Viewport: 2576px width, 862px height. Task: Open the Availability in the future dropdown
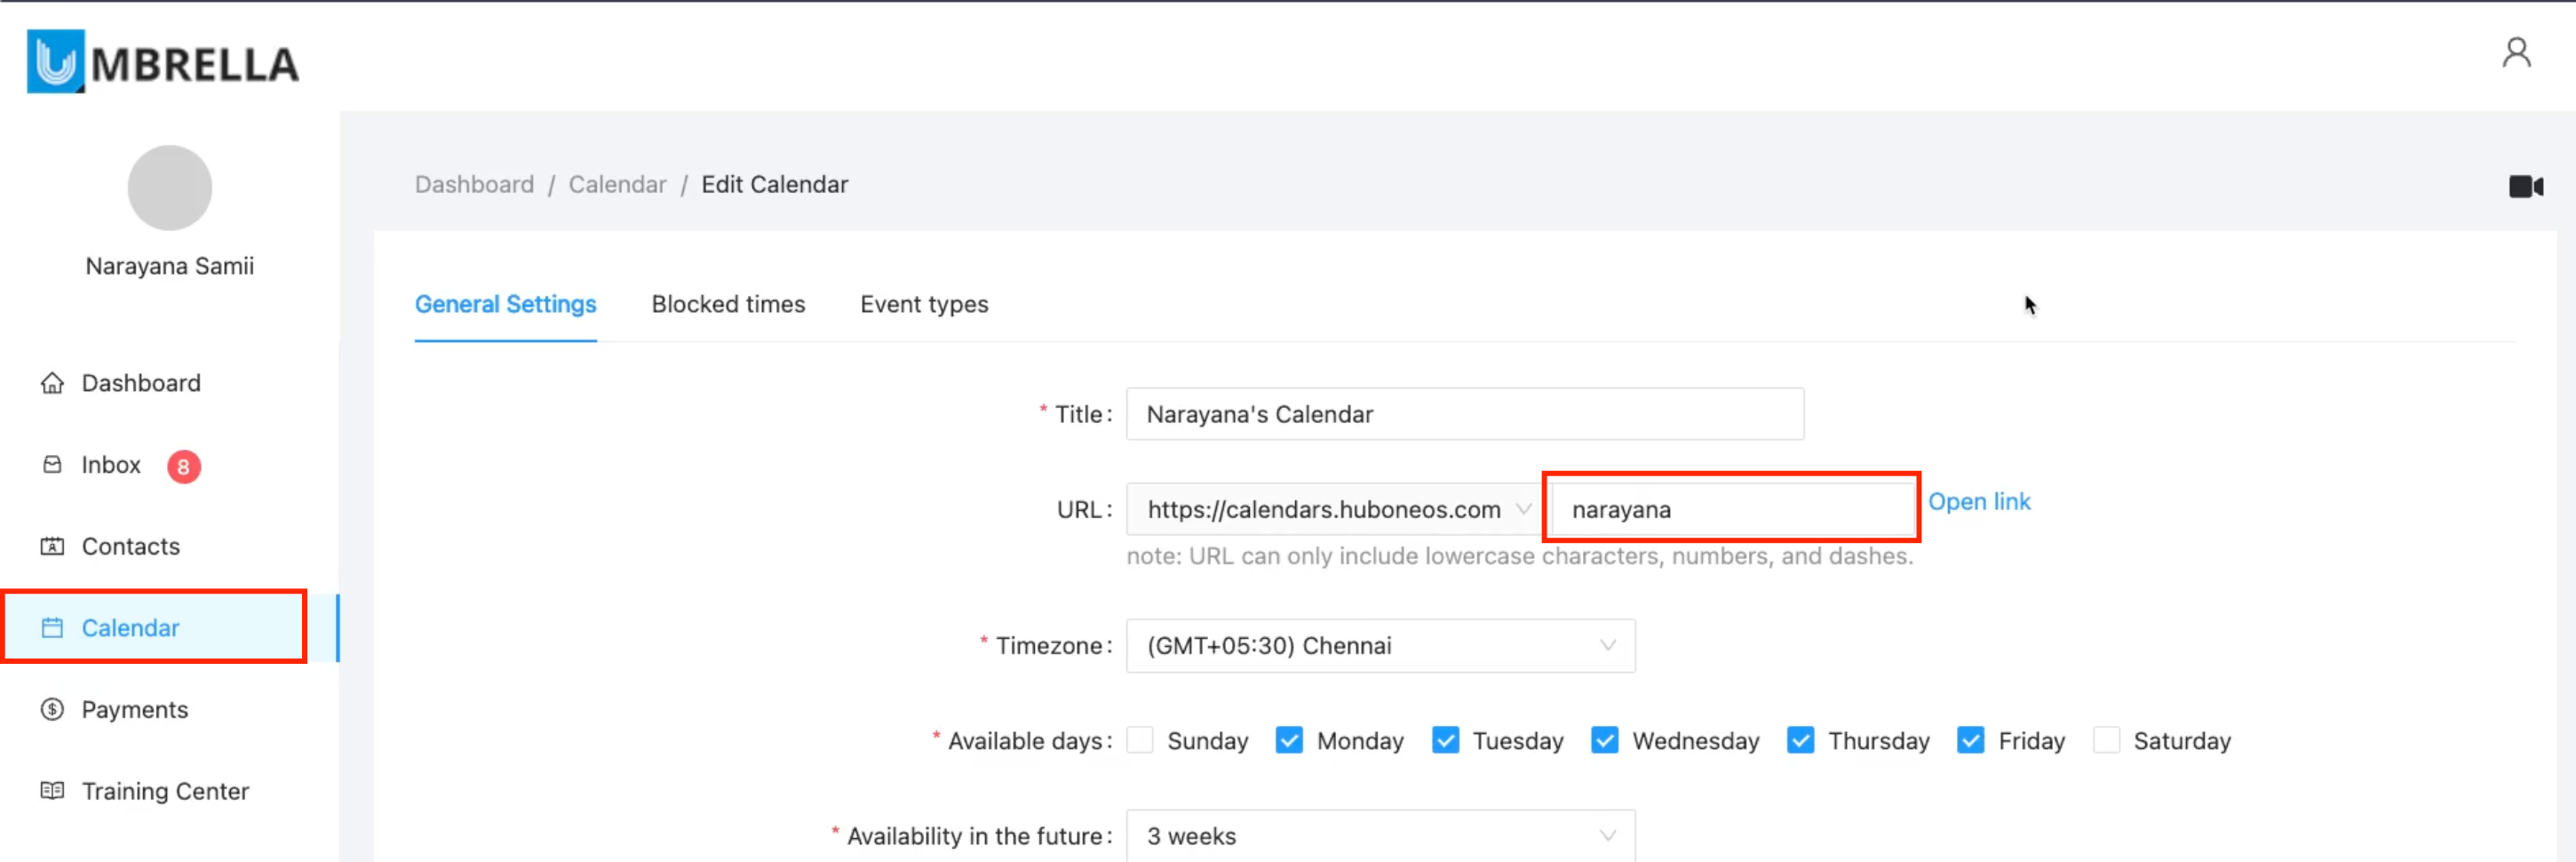click(x=1380, y=836)
